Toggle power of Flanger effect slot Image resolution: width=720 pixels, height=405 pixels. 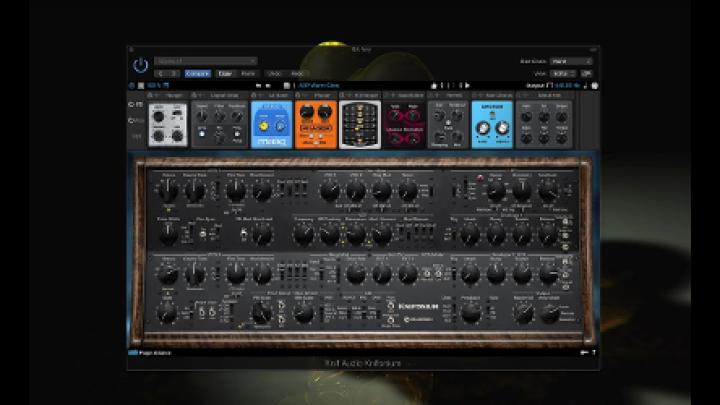(150, 95)
